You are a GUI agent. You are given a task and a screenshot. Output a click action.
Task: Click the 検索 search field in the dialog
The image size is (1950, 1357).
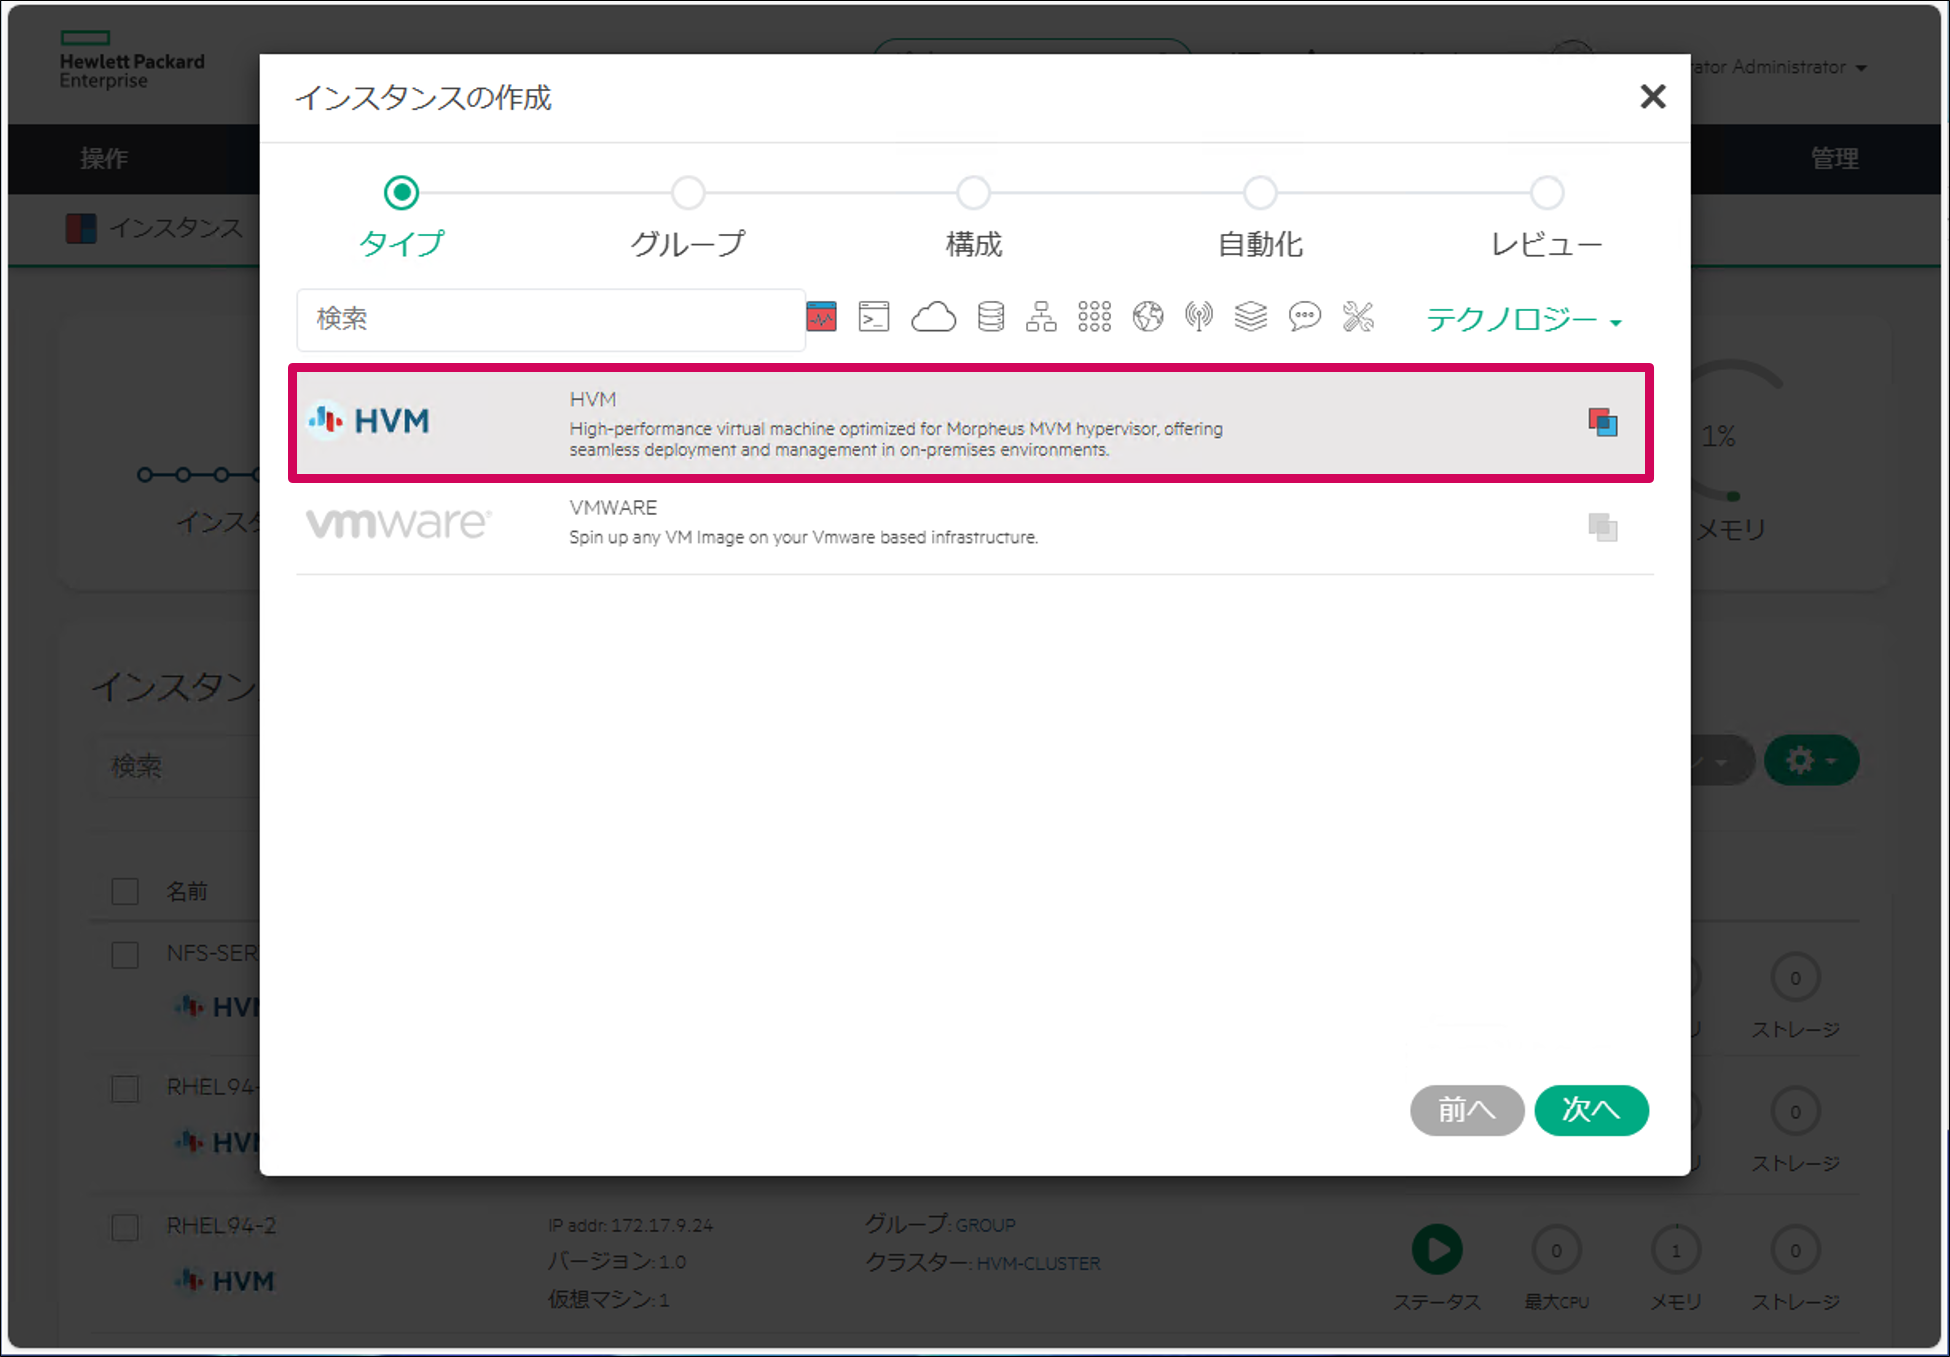click(550, 320)
